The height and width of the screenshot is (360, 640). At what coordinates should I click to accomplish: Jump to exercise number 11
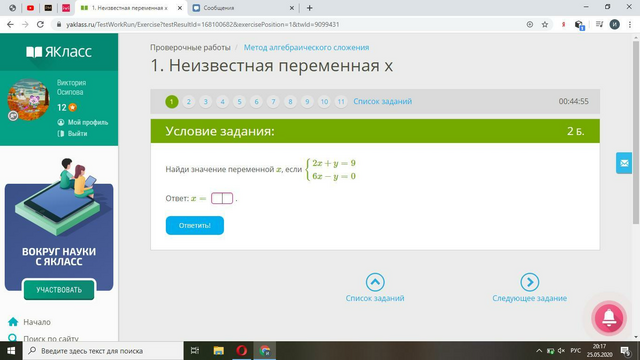341,102
